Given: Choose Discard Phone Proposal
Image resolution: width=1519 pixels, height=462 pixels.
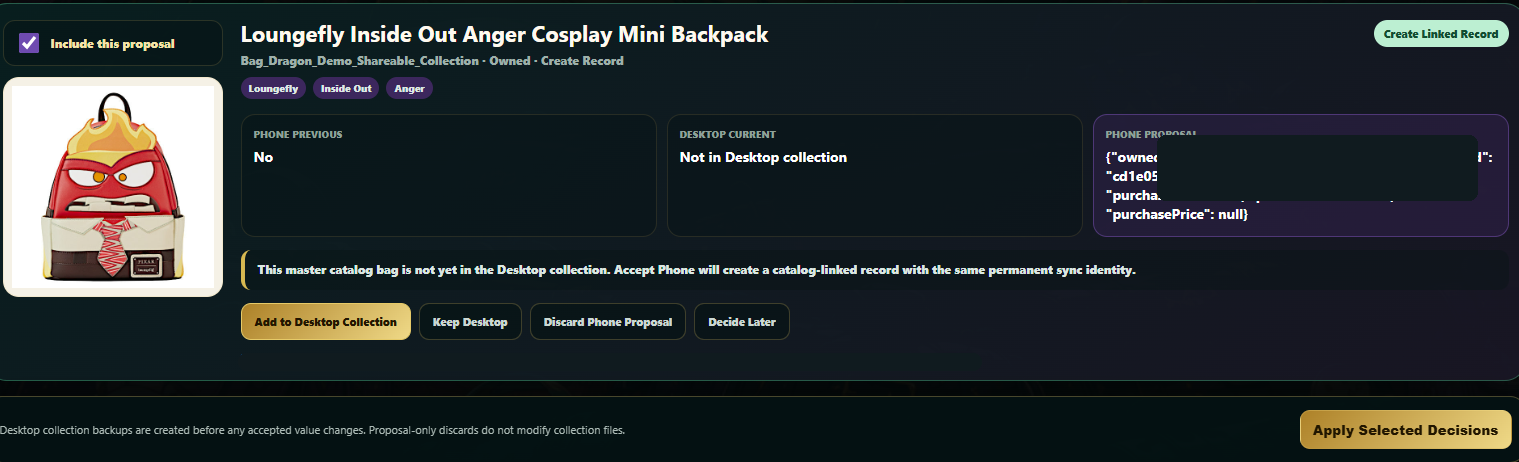Looking at the screenshot, I should [608, 322].
